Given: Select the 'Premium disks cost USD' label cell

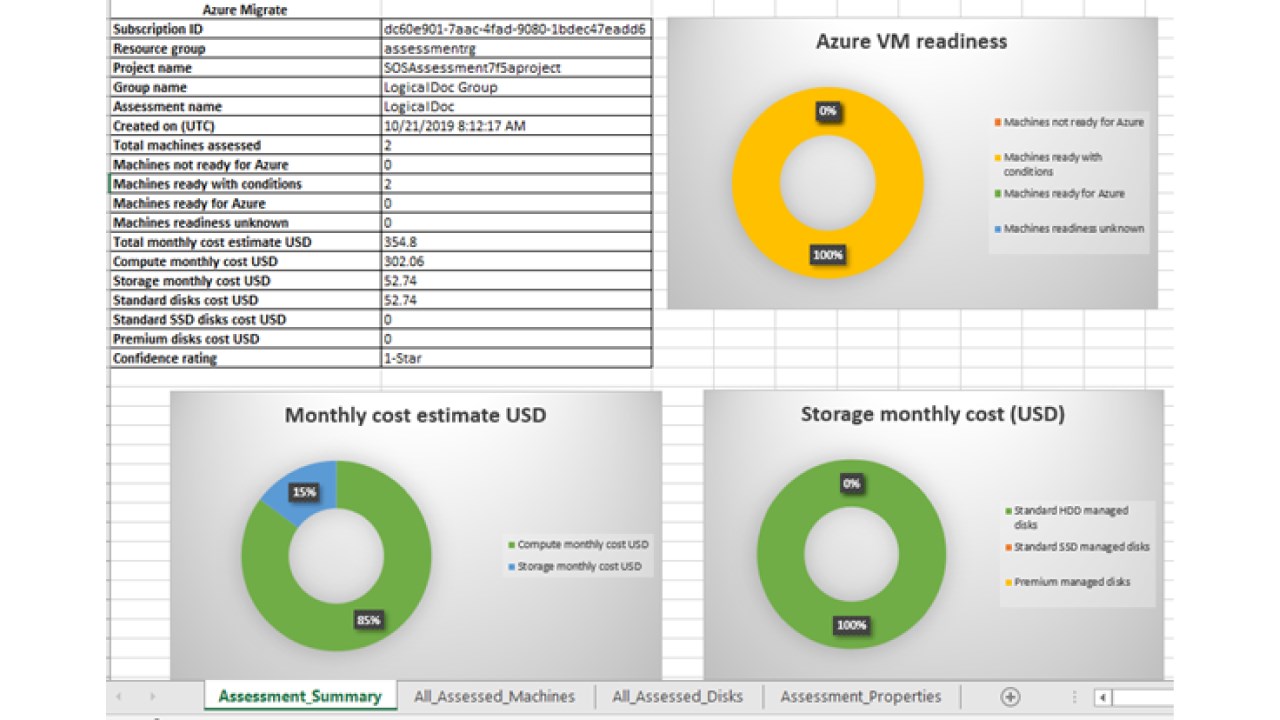Looking at the screenshot, I should pyautogui.click(x=244, y=339).
